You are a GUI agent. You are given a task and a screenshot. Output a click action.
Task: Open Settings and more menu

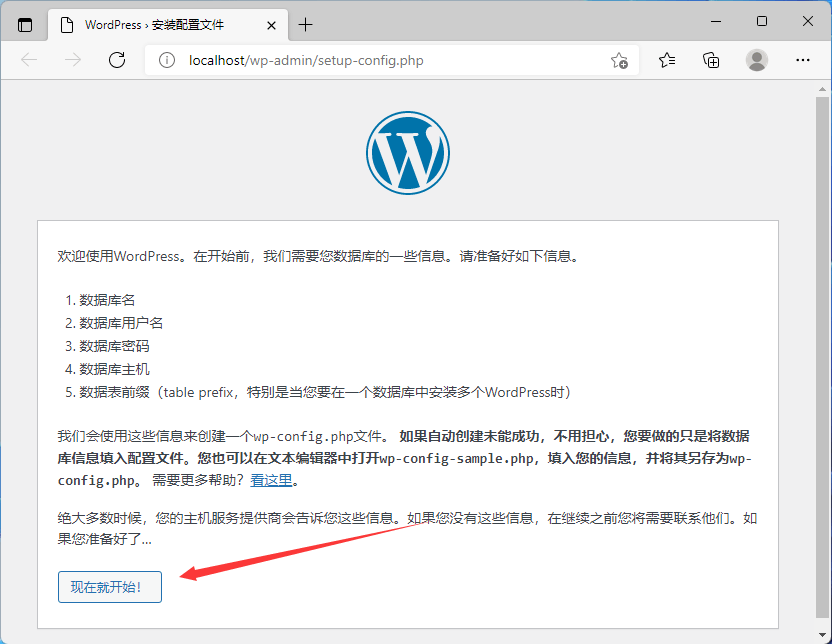[803, 60]
